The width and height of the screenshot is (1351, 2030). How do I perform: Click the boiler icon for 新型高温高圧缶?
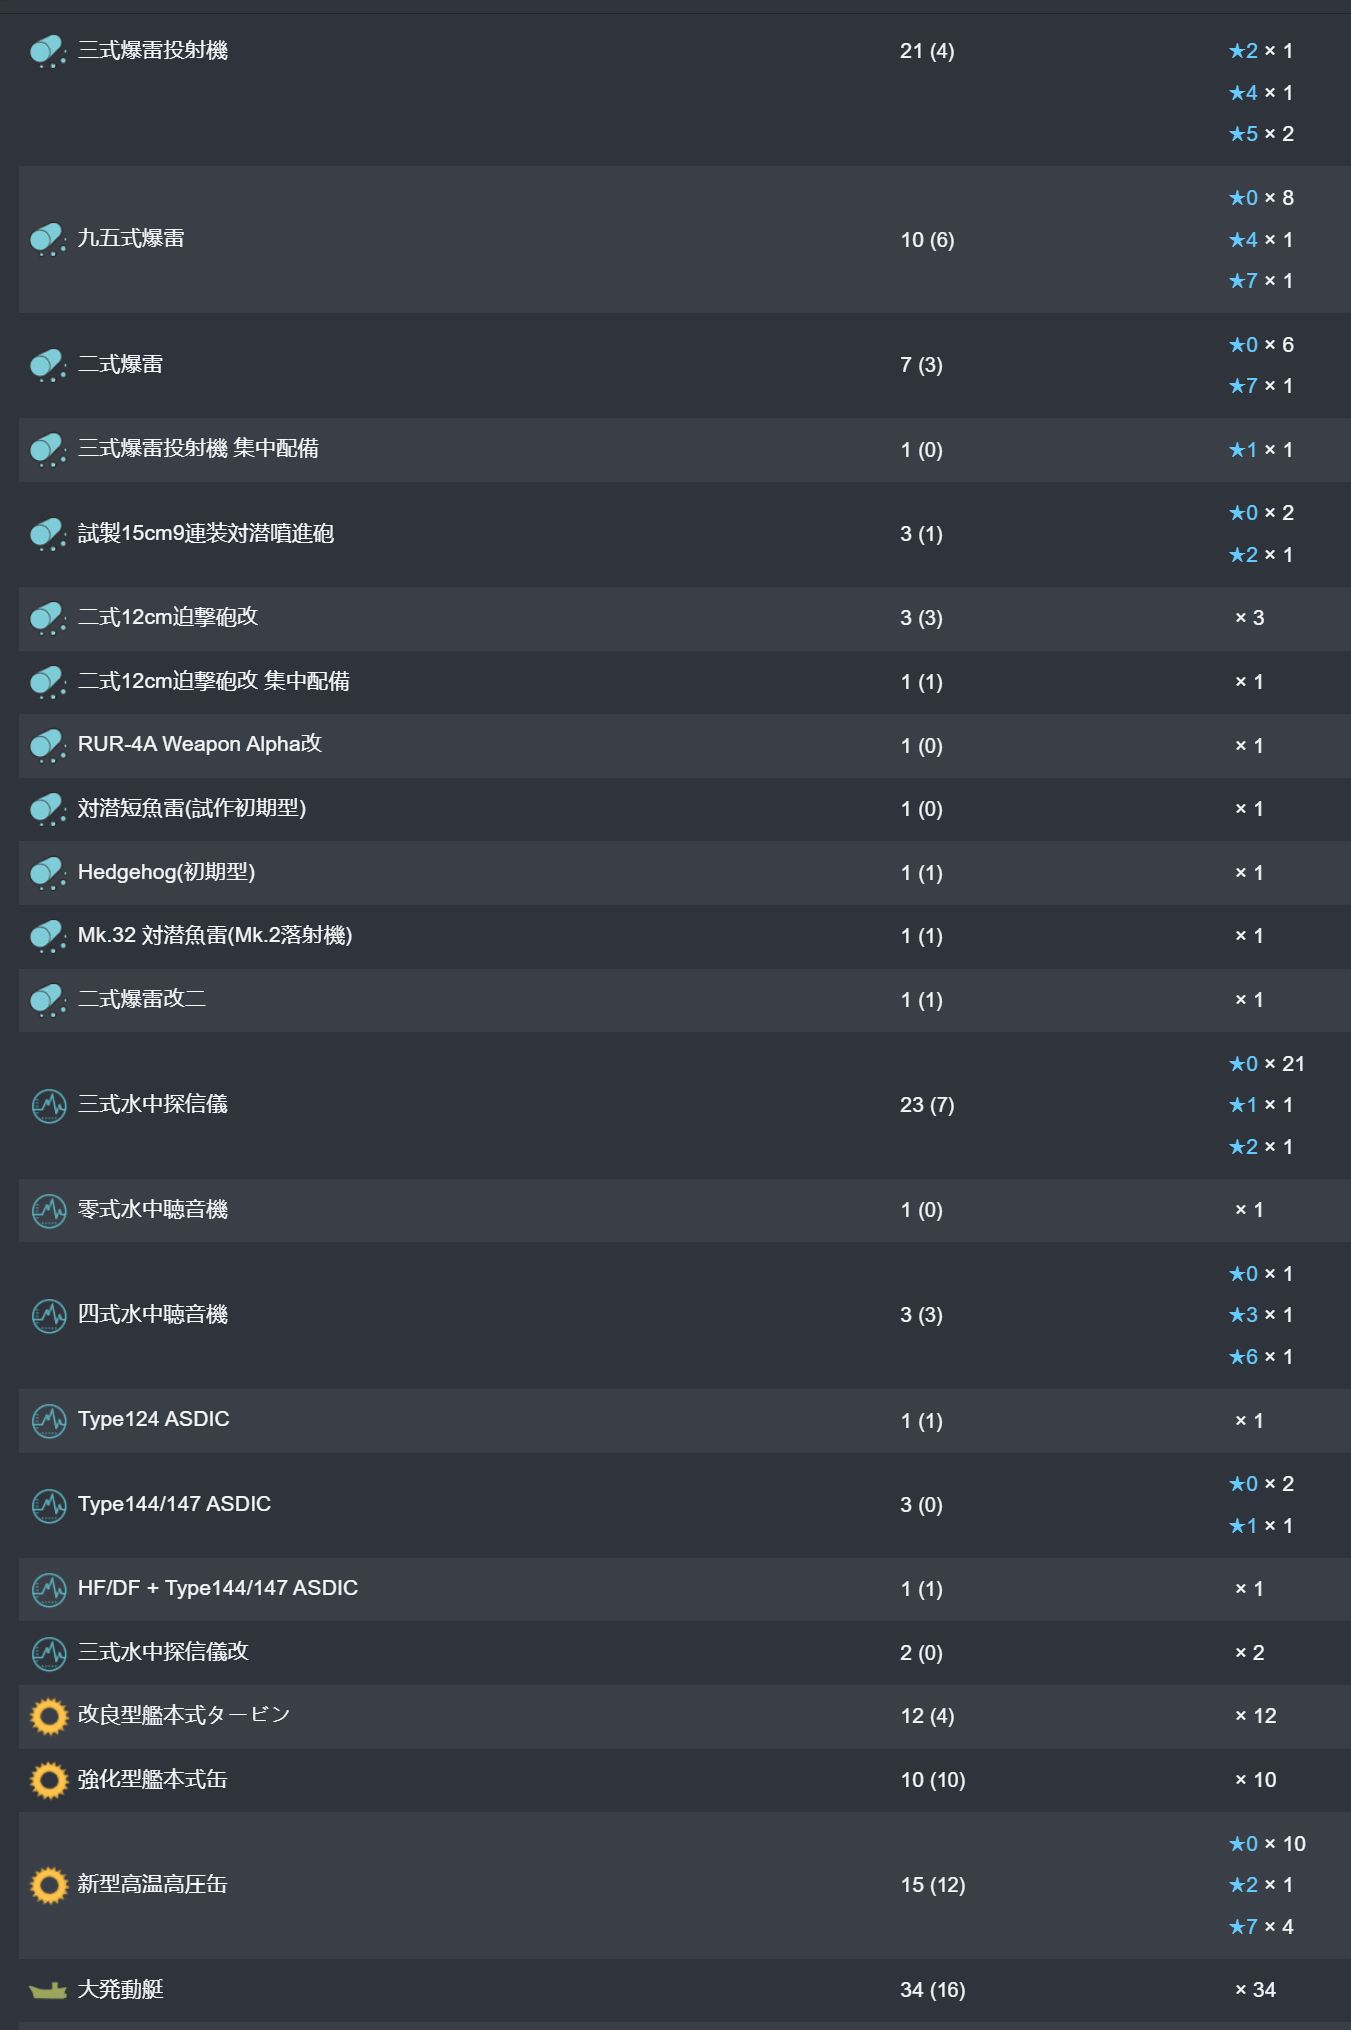[x=49, y=1885]
